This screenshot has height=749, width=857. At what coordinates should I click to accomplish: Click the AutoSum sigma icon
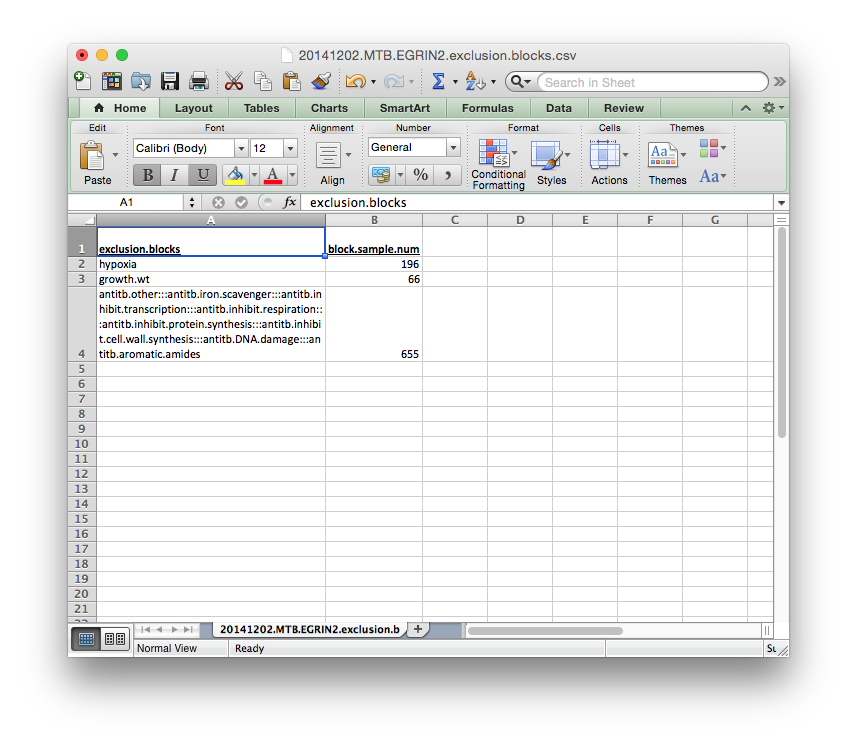[438, 82]
